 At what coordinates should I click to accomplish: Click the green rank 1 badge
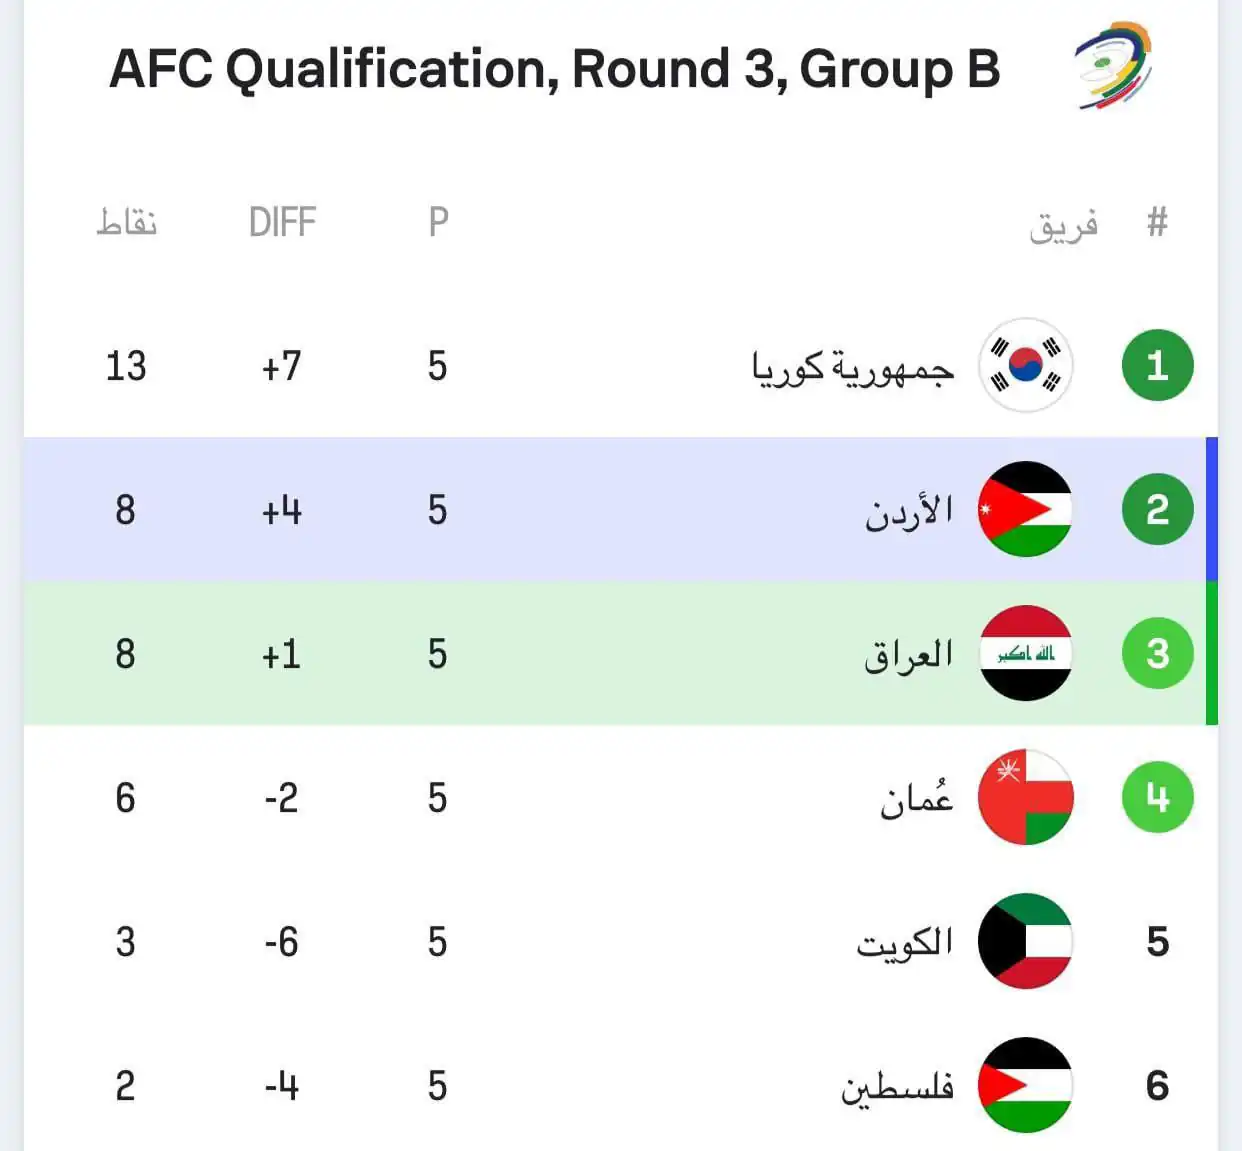click(x=1157, y=366)
